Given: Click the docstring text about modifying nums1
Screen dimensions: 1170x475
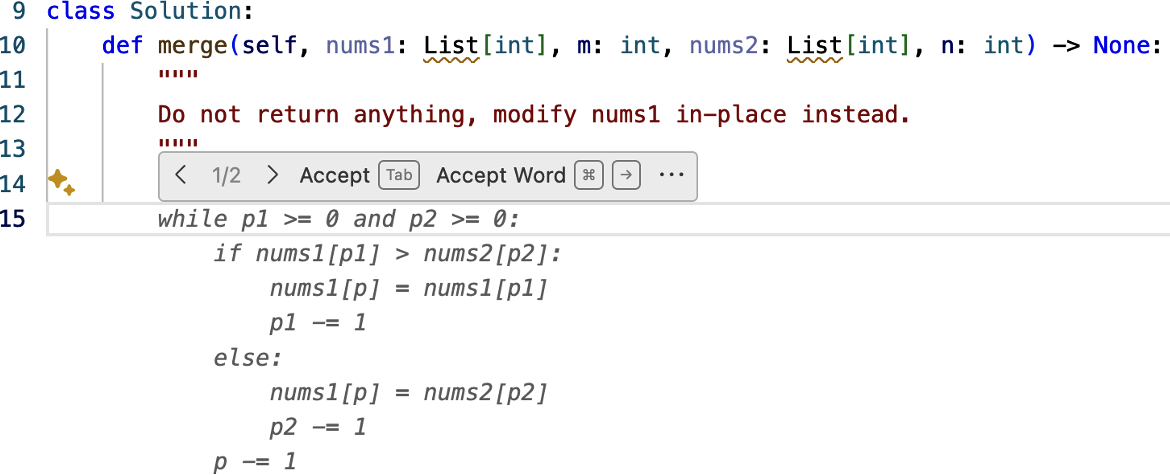Looking at the screenshot, I should click(x=533, y=115).
